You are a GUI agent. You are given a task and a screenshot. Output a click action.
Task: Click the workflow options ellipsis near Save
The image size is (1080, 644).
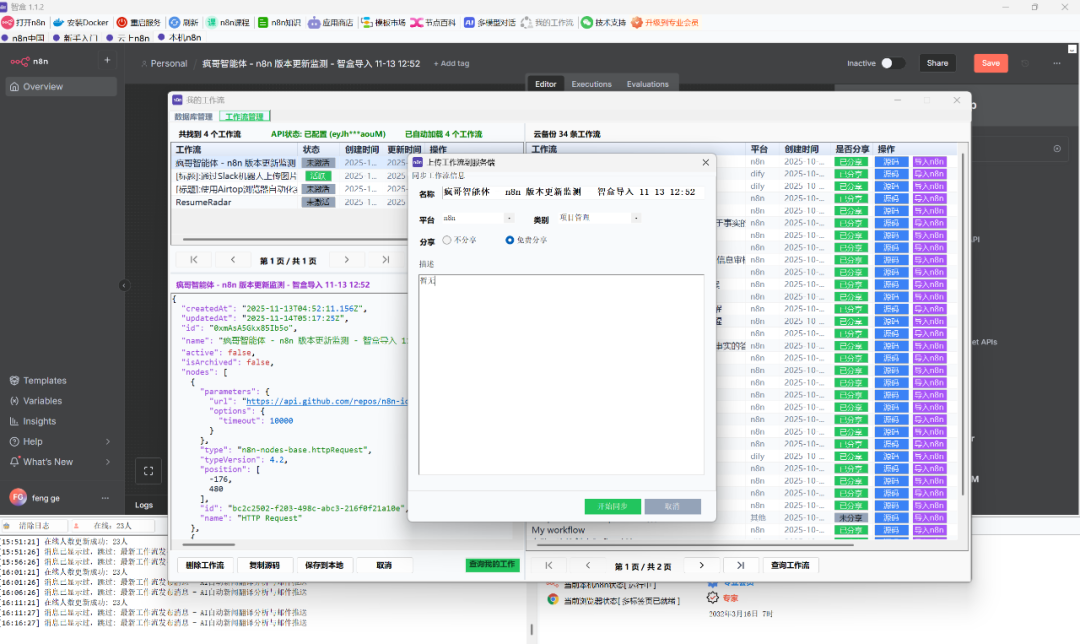[1057, 63]
